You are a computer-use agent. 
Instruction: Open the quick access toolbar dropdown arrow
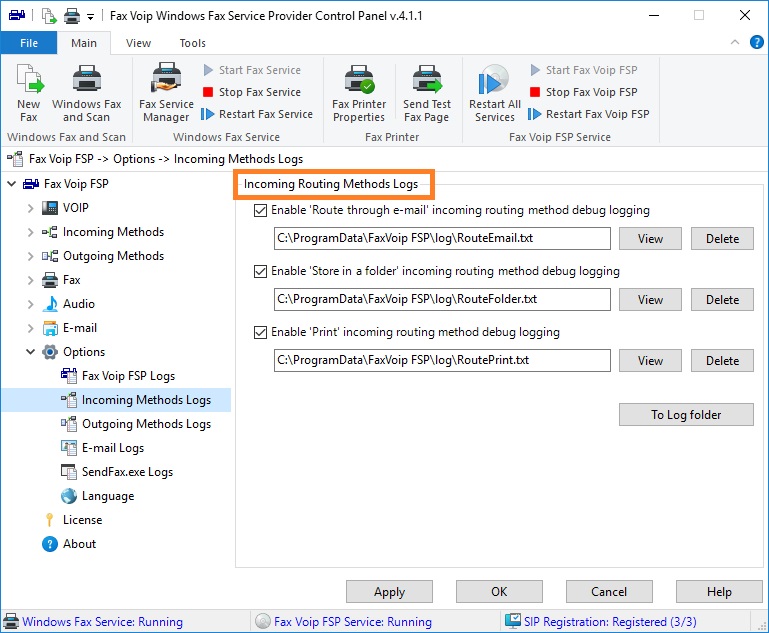(x=90, y=16)
